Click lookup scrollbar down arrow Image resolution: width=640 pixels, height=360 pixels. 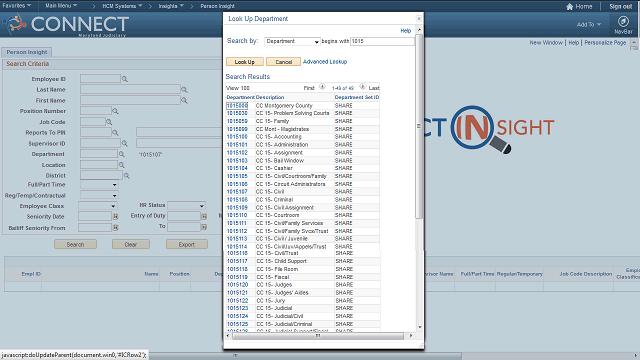[x=419, y=327]
